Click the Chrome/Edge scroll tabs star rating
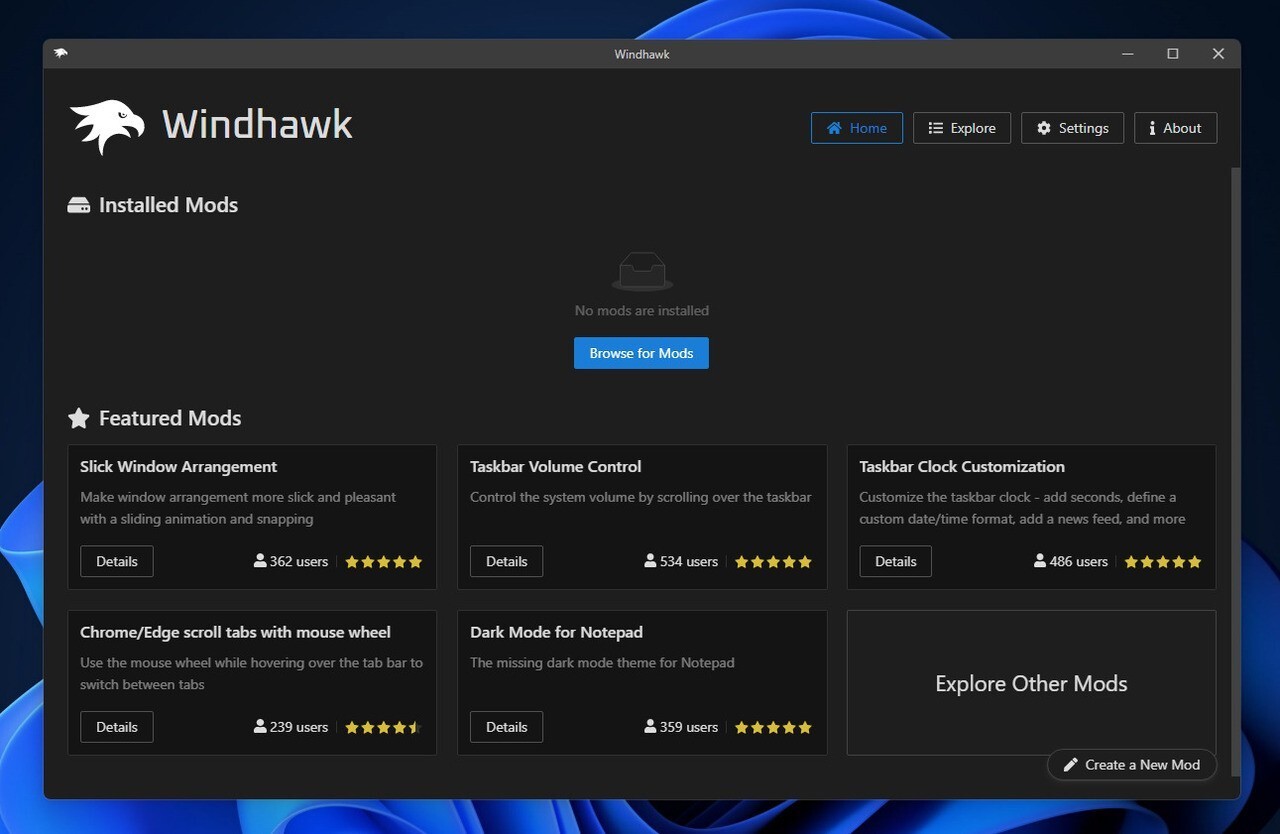The image size is (1280, 834). click(x=384, y=727)
